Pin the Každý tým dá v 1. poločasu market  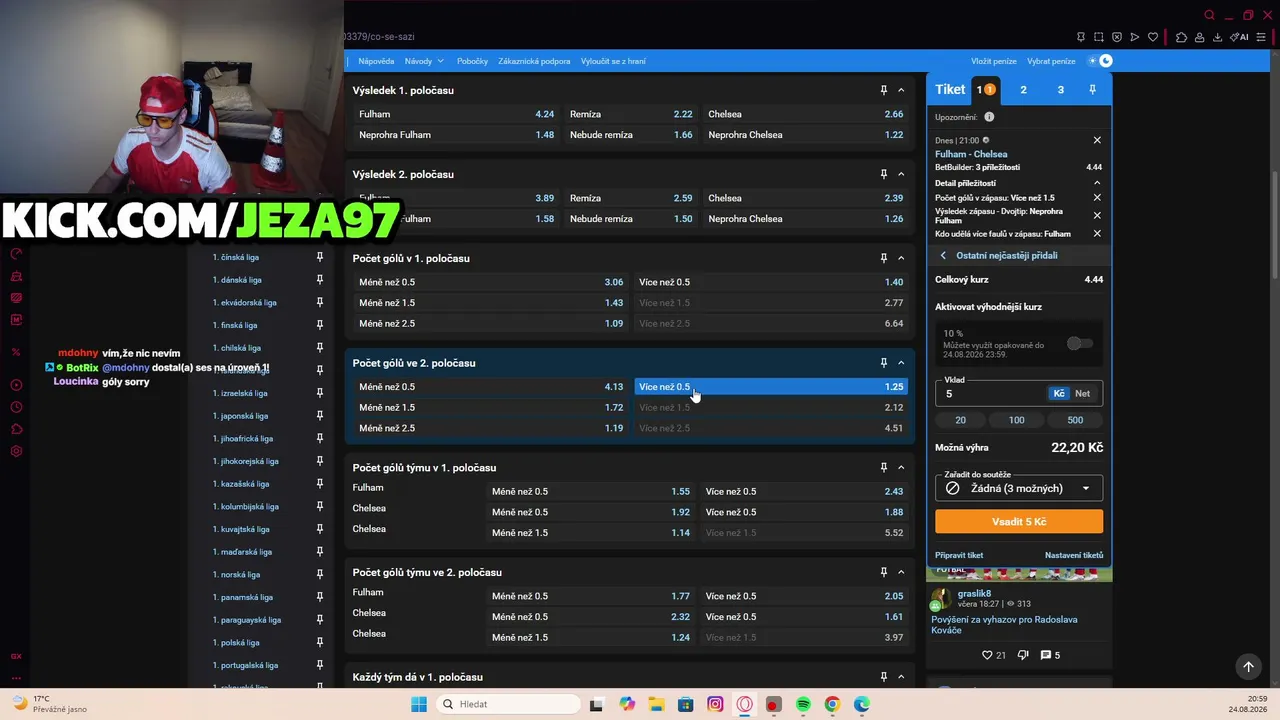point(883,677)
